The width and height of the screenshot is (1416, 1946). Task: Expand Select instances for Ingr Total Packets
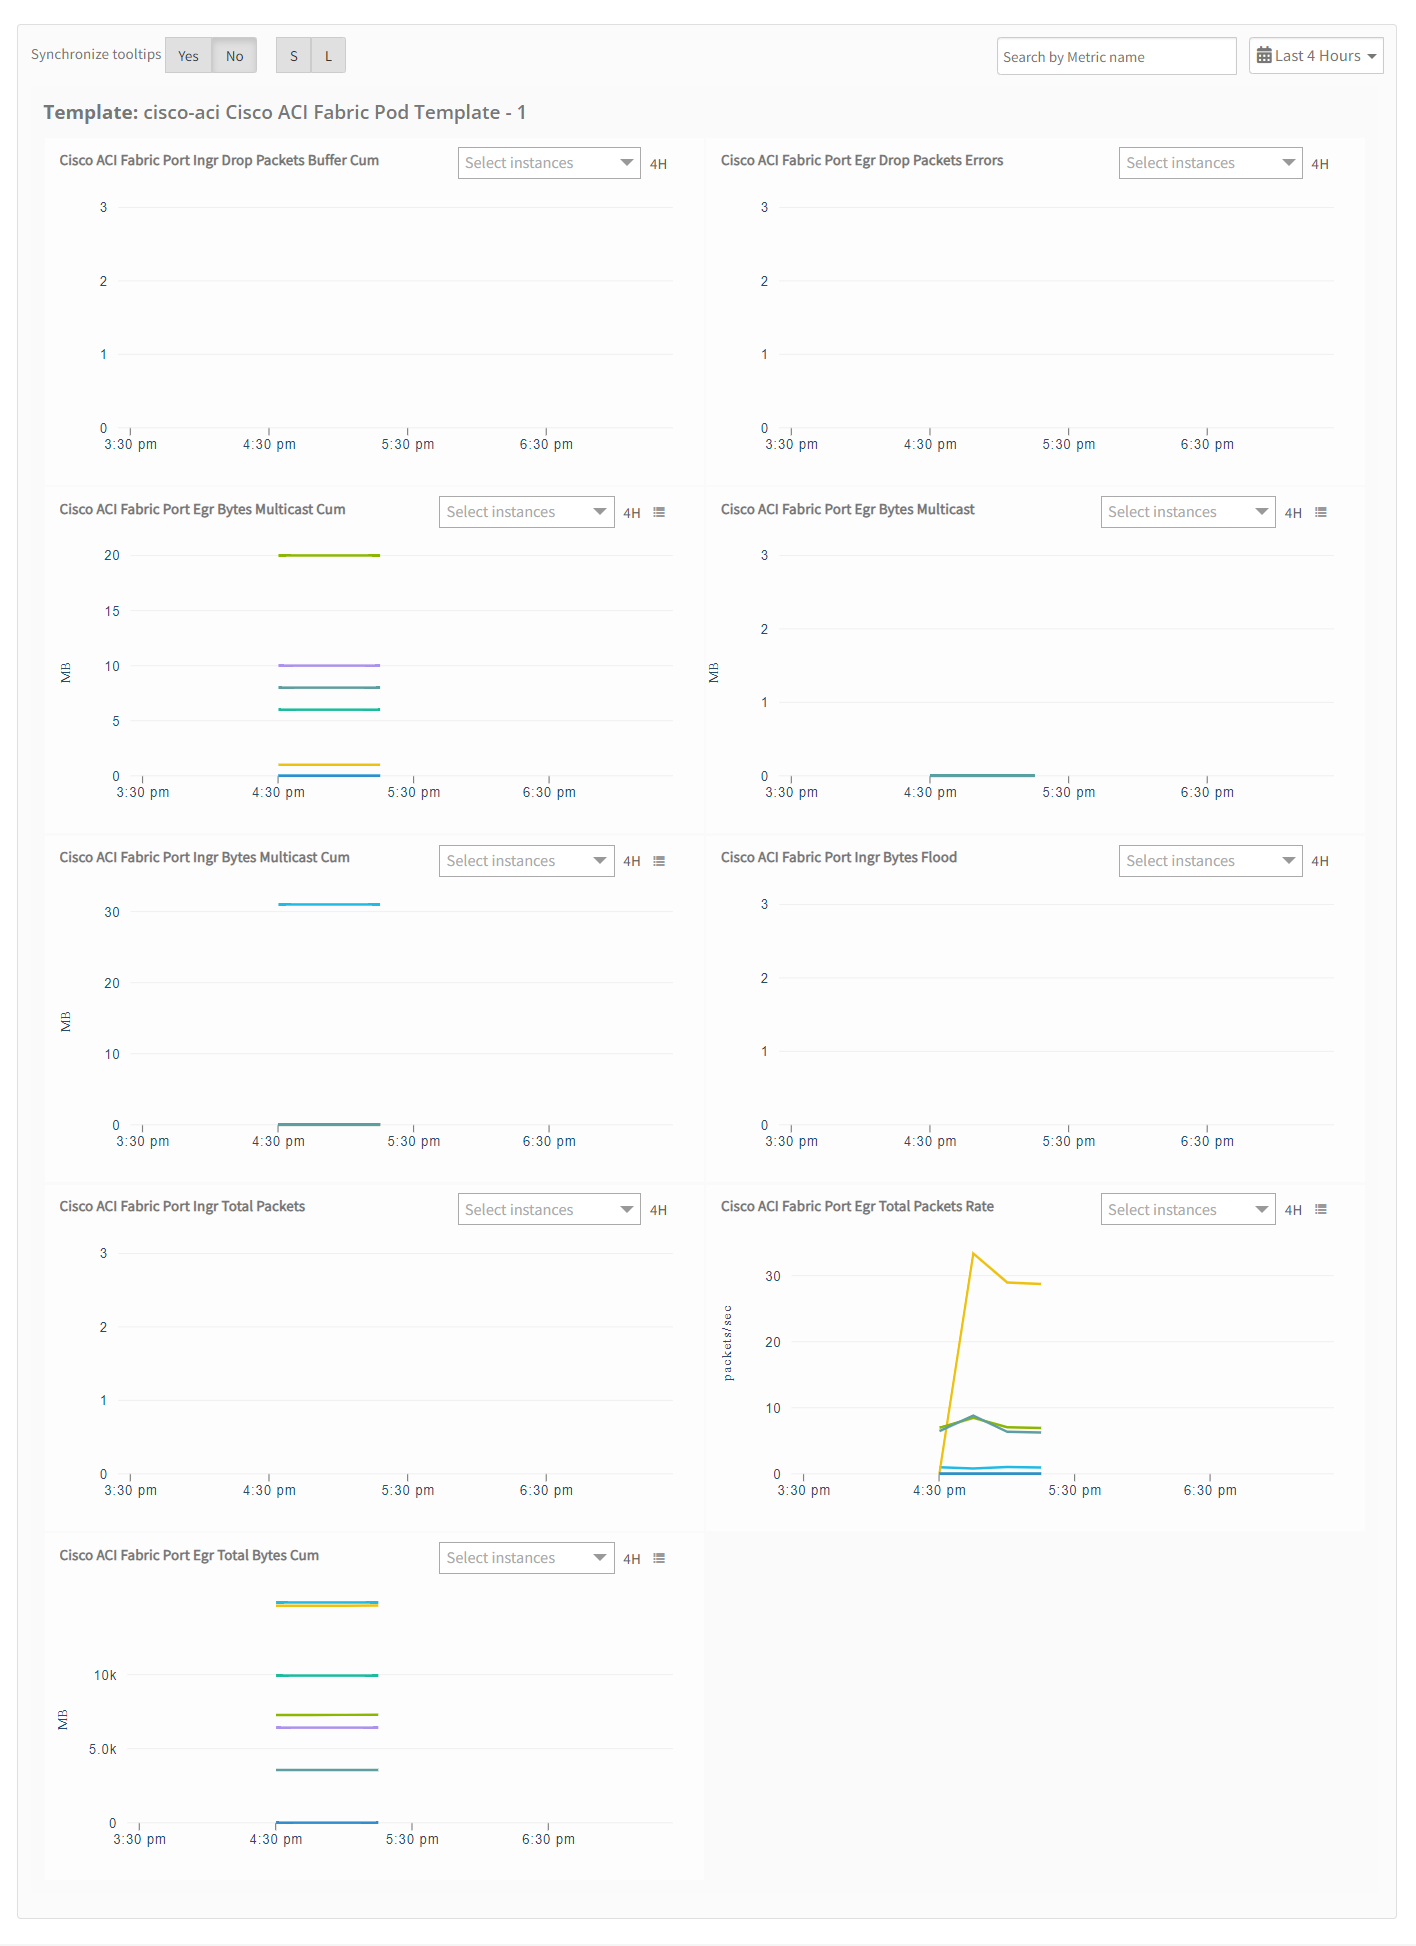(549, 1209)
